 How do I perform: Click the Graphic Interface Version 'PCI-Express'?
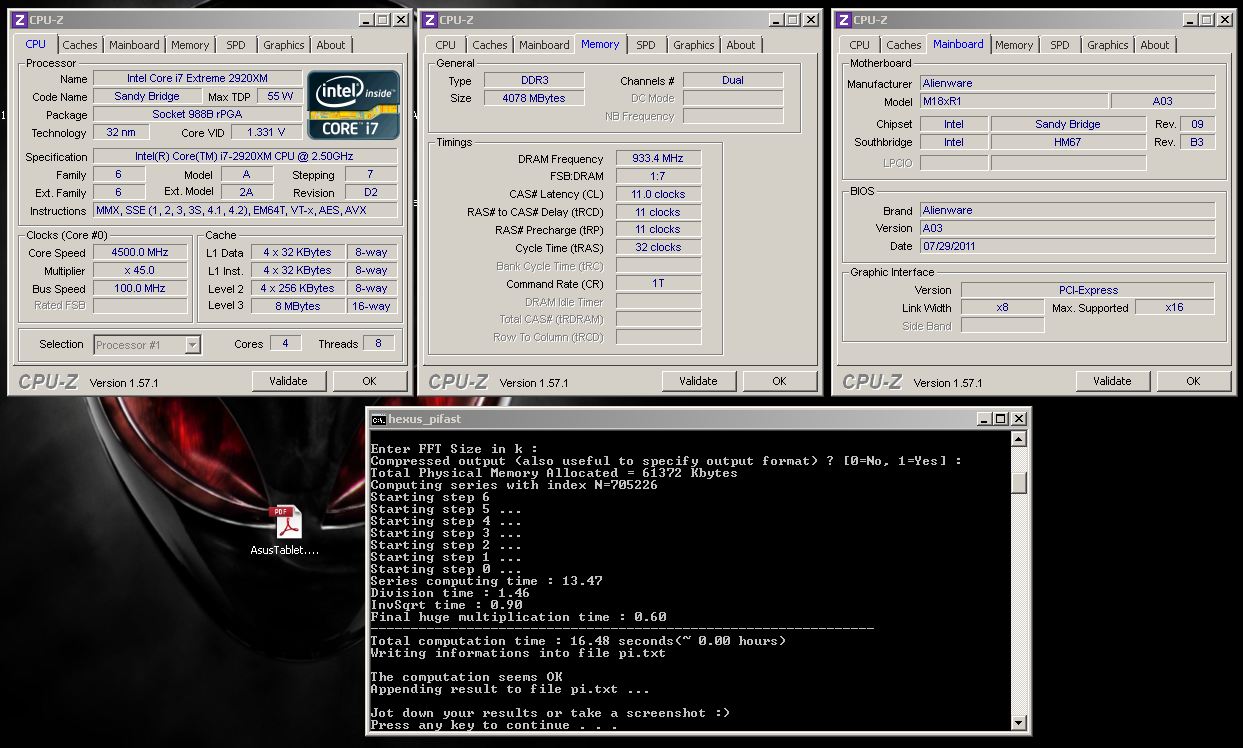[1088, 290]
